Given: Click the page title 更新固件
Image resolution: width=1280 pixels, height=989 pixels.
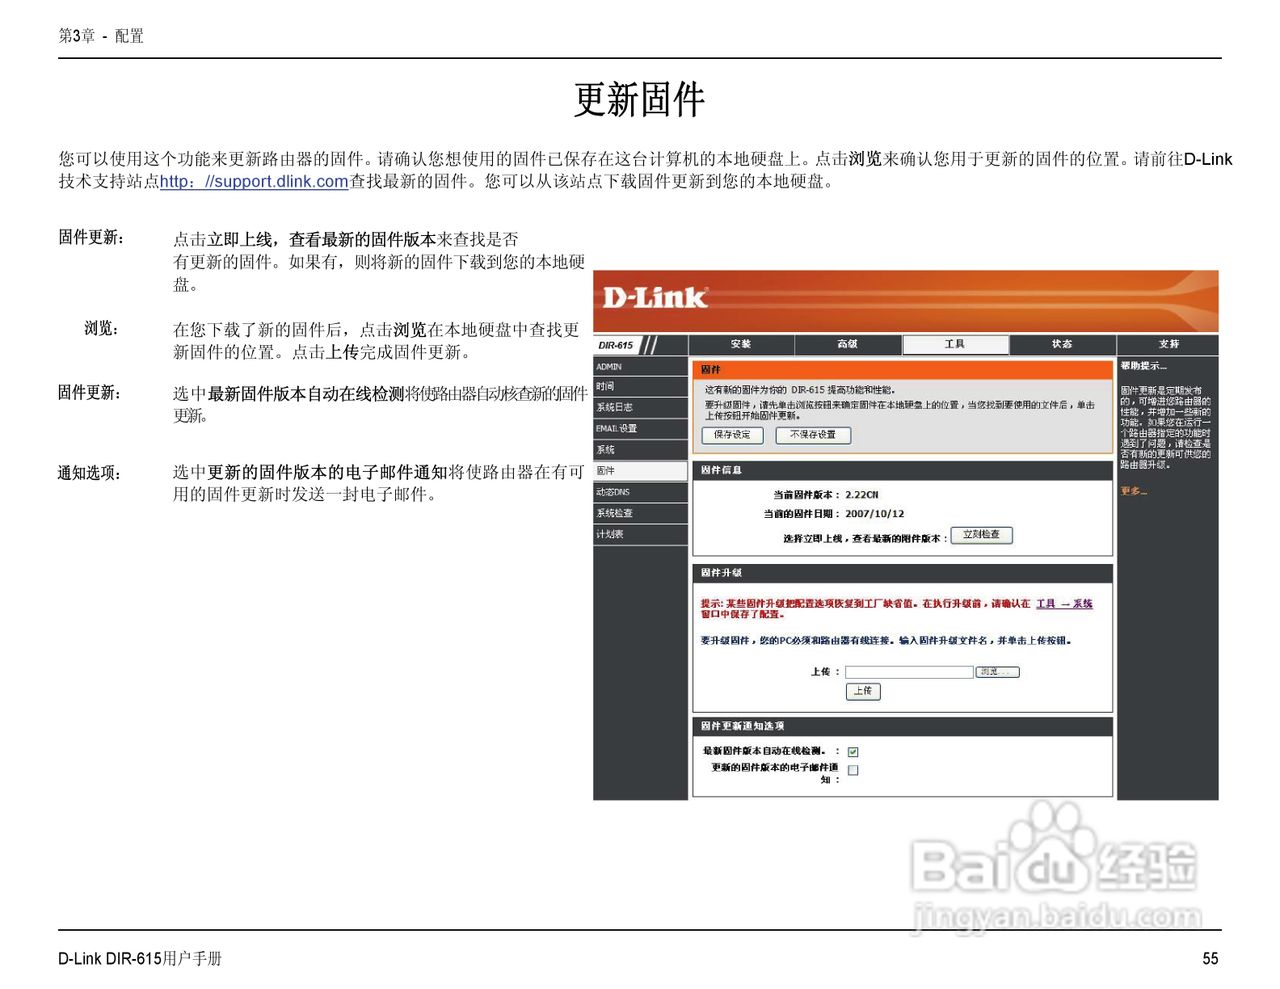Looking at the screenshot, I should [640, 100].
